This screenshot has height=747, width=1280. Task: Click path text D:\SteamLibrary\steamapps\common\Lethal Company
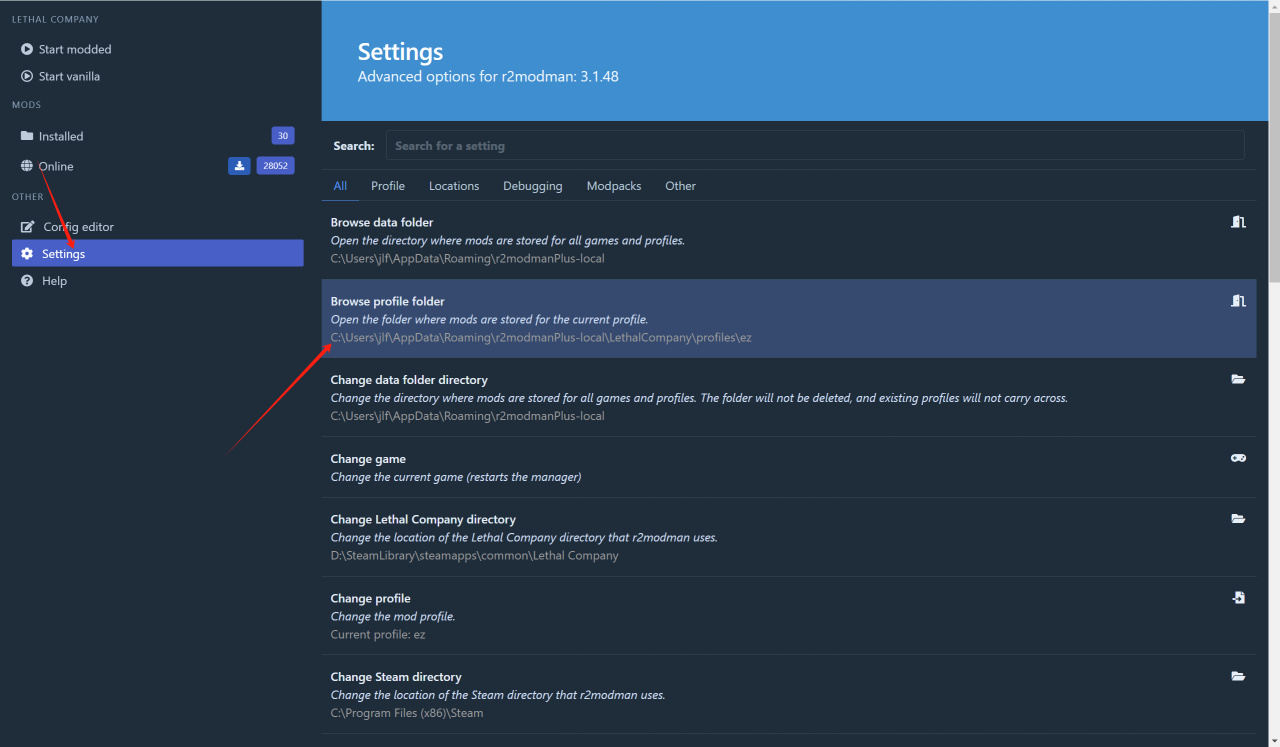[x=474, y=555]
